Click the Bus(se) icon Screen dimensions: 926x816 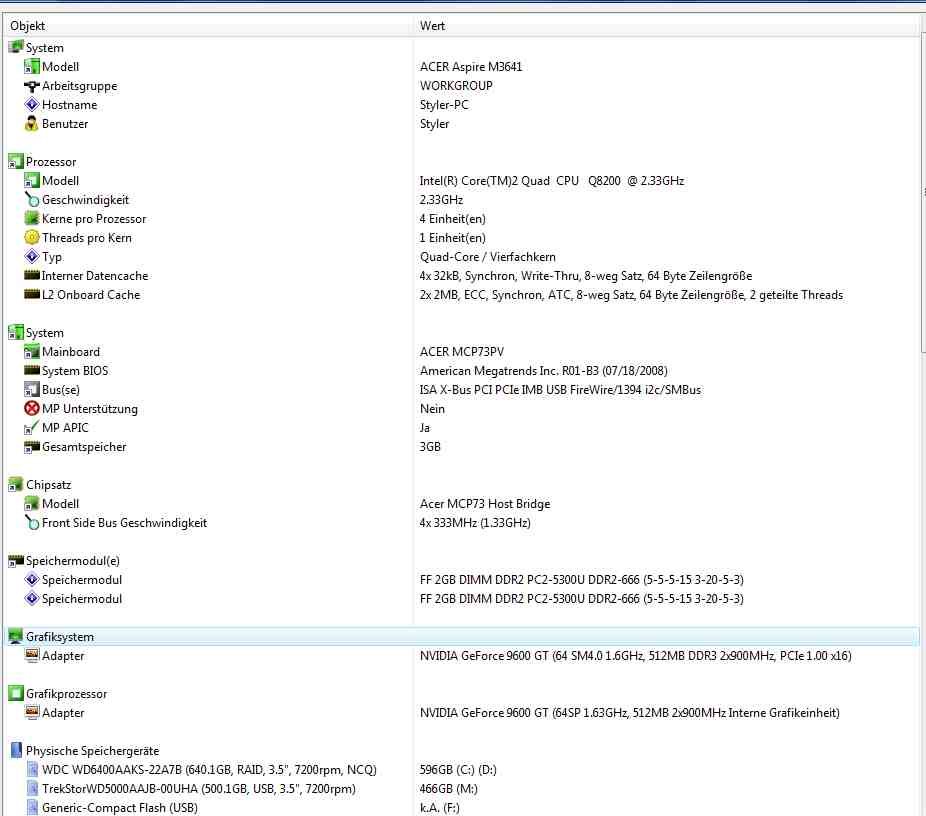tap(32, 389)
